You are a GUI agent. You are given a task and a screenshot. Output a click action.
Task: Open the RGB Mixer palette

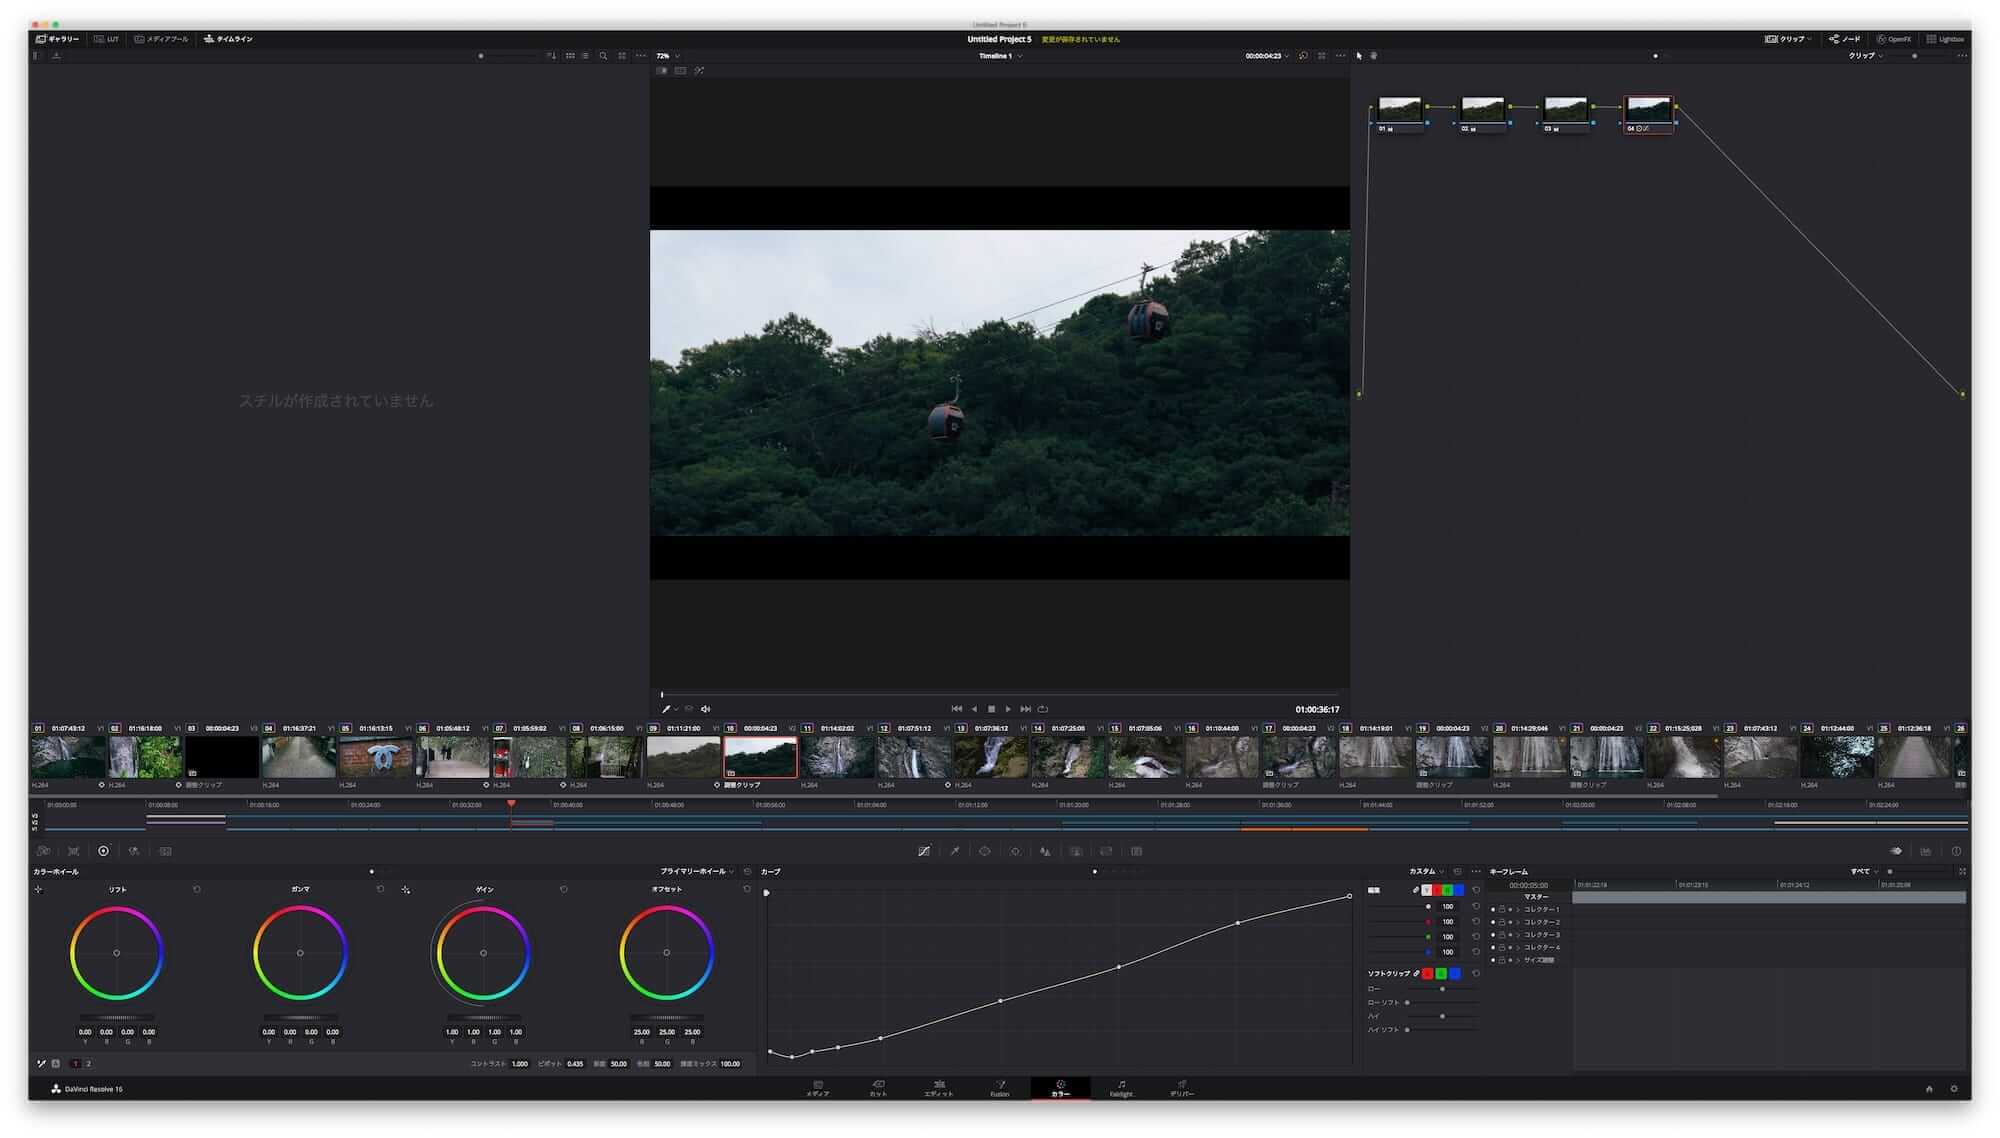click(x=134, y=851)
